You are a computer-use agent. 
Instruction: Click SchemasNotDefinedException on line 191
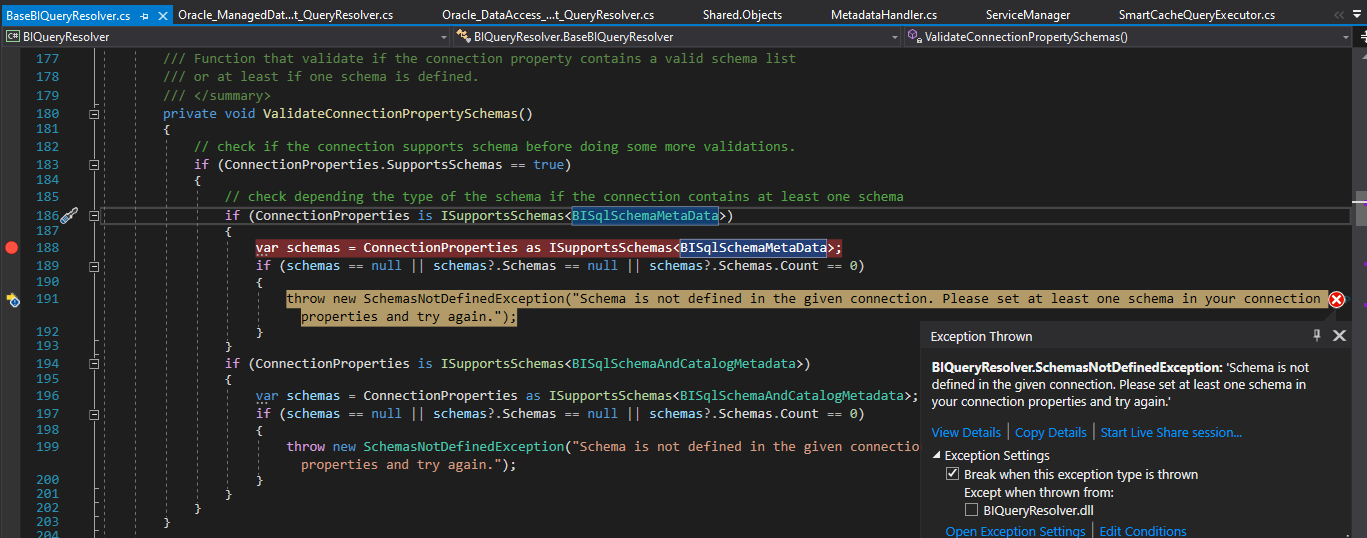[x=463, y=299]
